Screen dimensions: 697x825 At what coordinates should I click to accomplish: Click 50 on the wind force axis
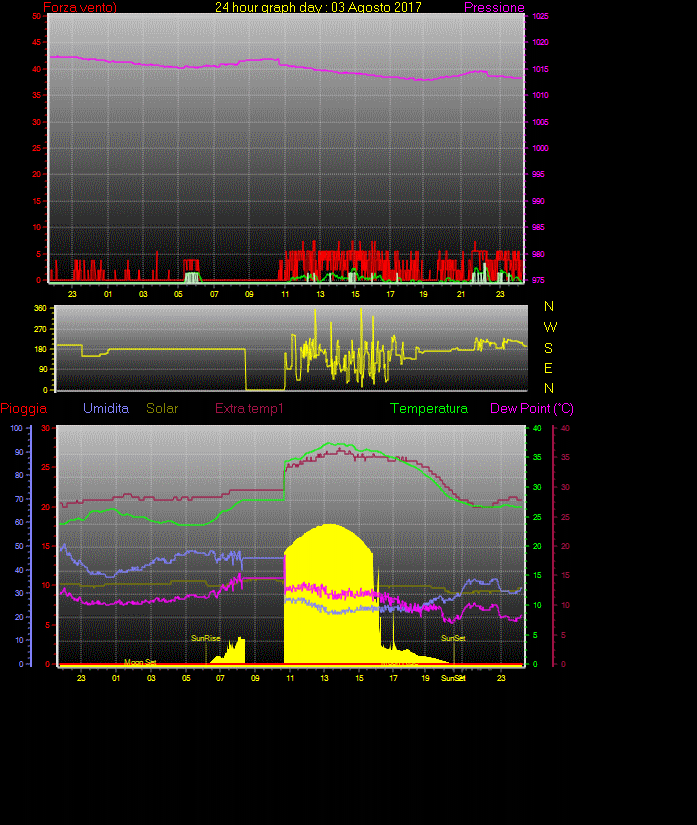click(x=36, y=16)
